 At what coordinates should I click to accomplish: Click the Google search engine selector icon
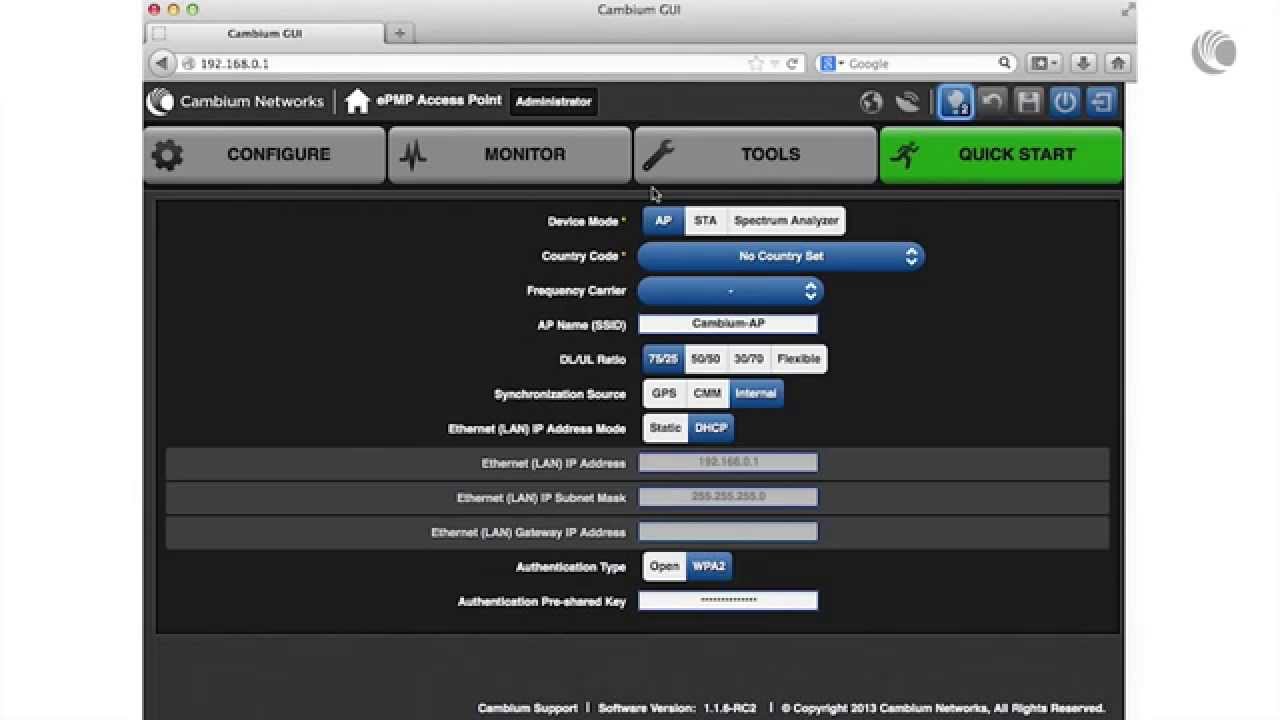(x=832, y=63)
